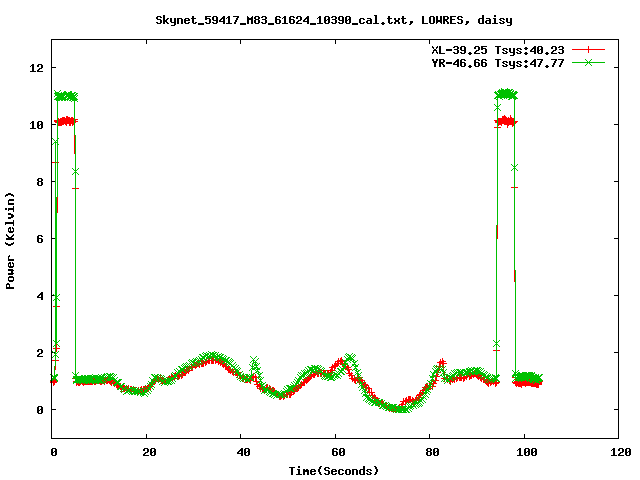Click the 100 tick label on x-axis
This screenshot has width=640, height=480.
[x=524, y=452]
